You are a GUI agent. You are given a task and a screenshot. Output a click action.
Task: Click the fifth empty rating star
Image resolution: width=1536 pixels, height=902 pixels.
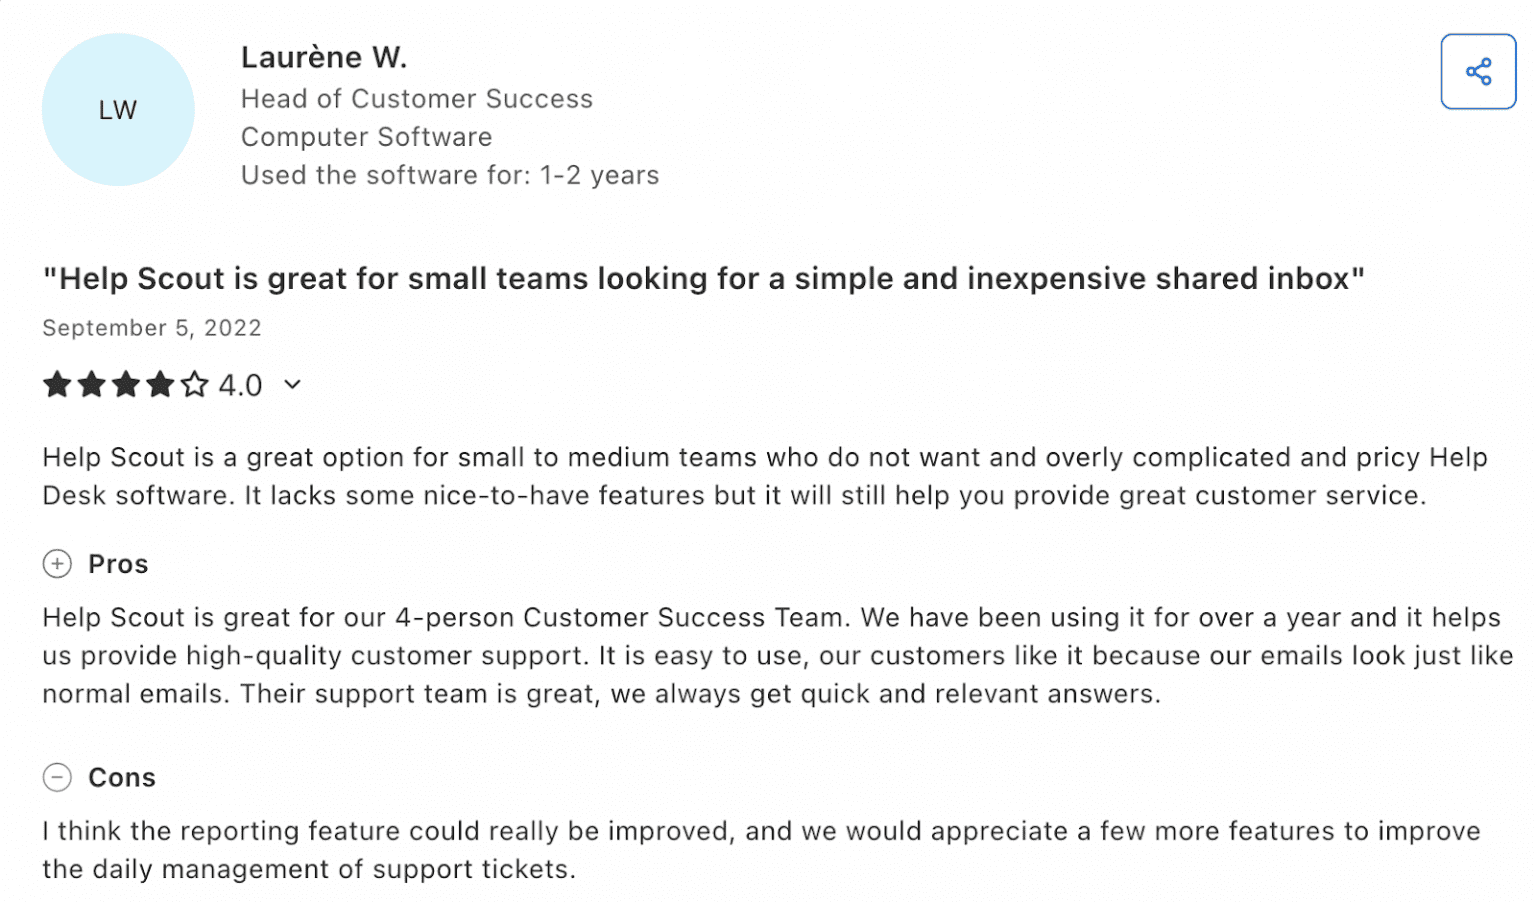coord(195,385)
